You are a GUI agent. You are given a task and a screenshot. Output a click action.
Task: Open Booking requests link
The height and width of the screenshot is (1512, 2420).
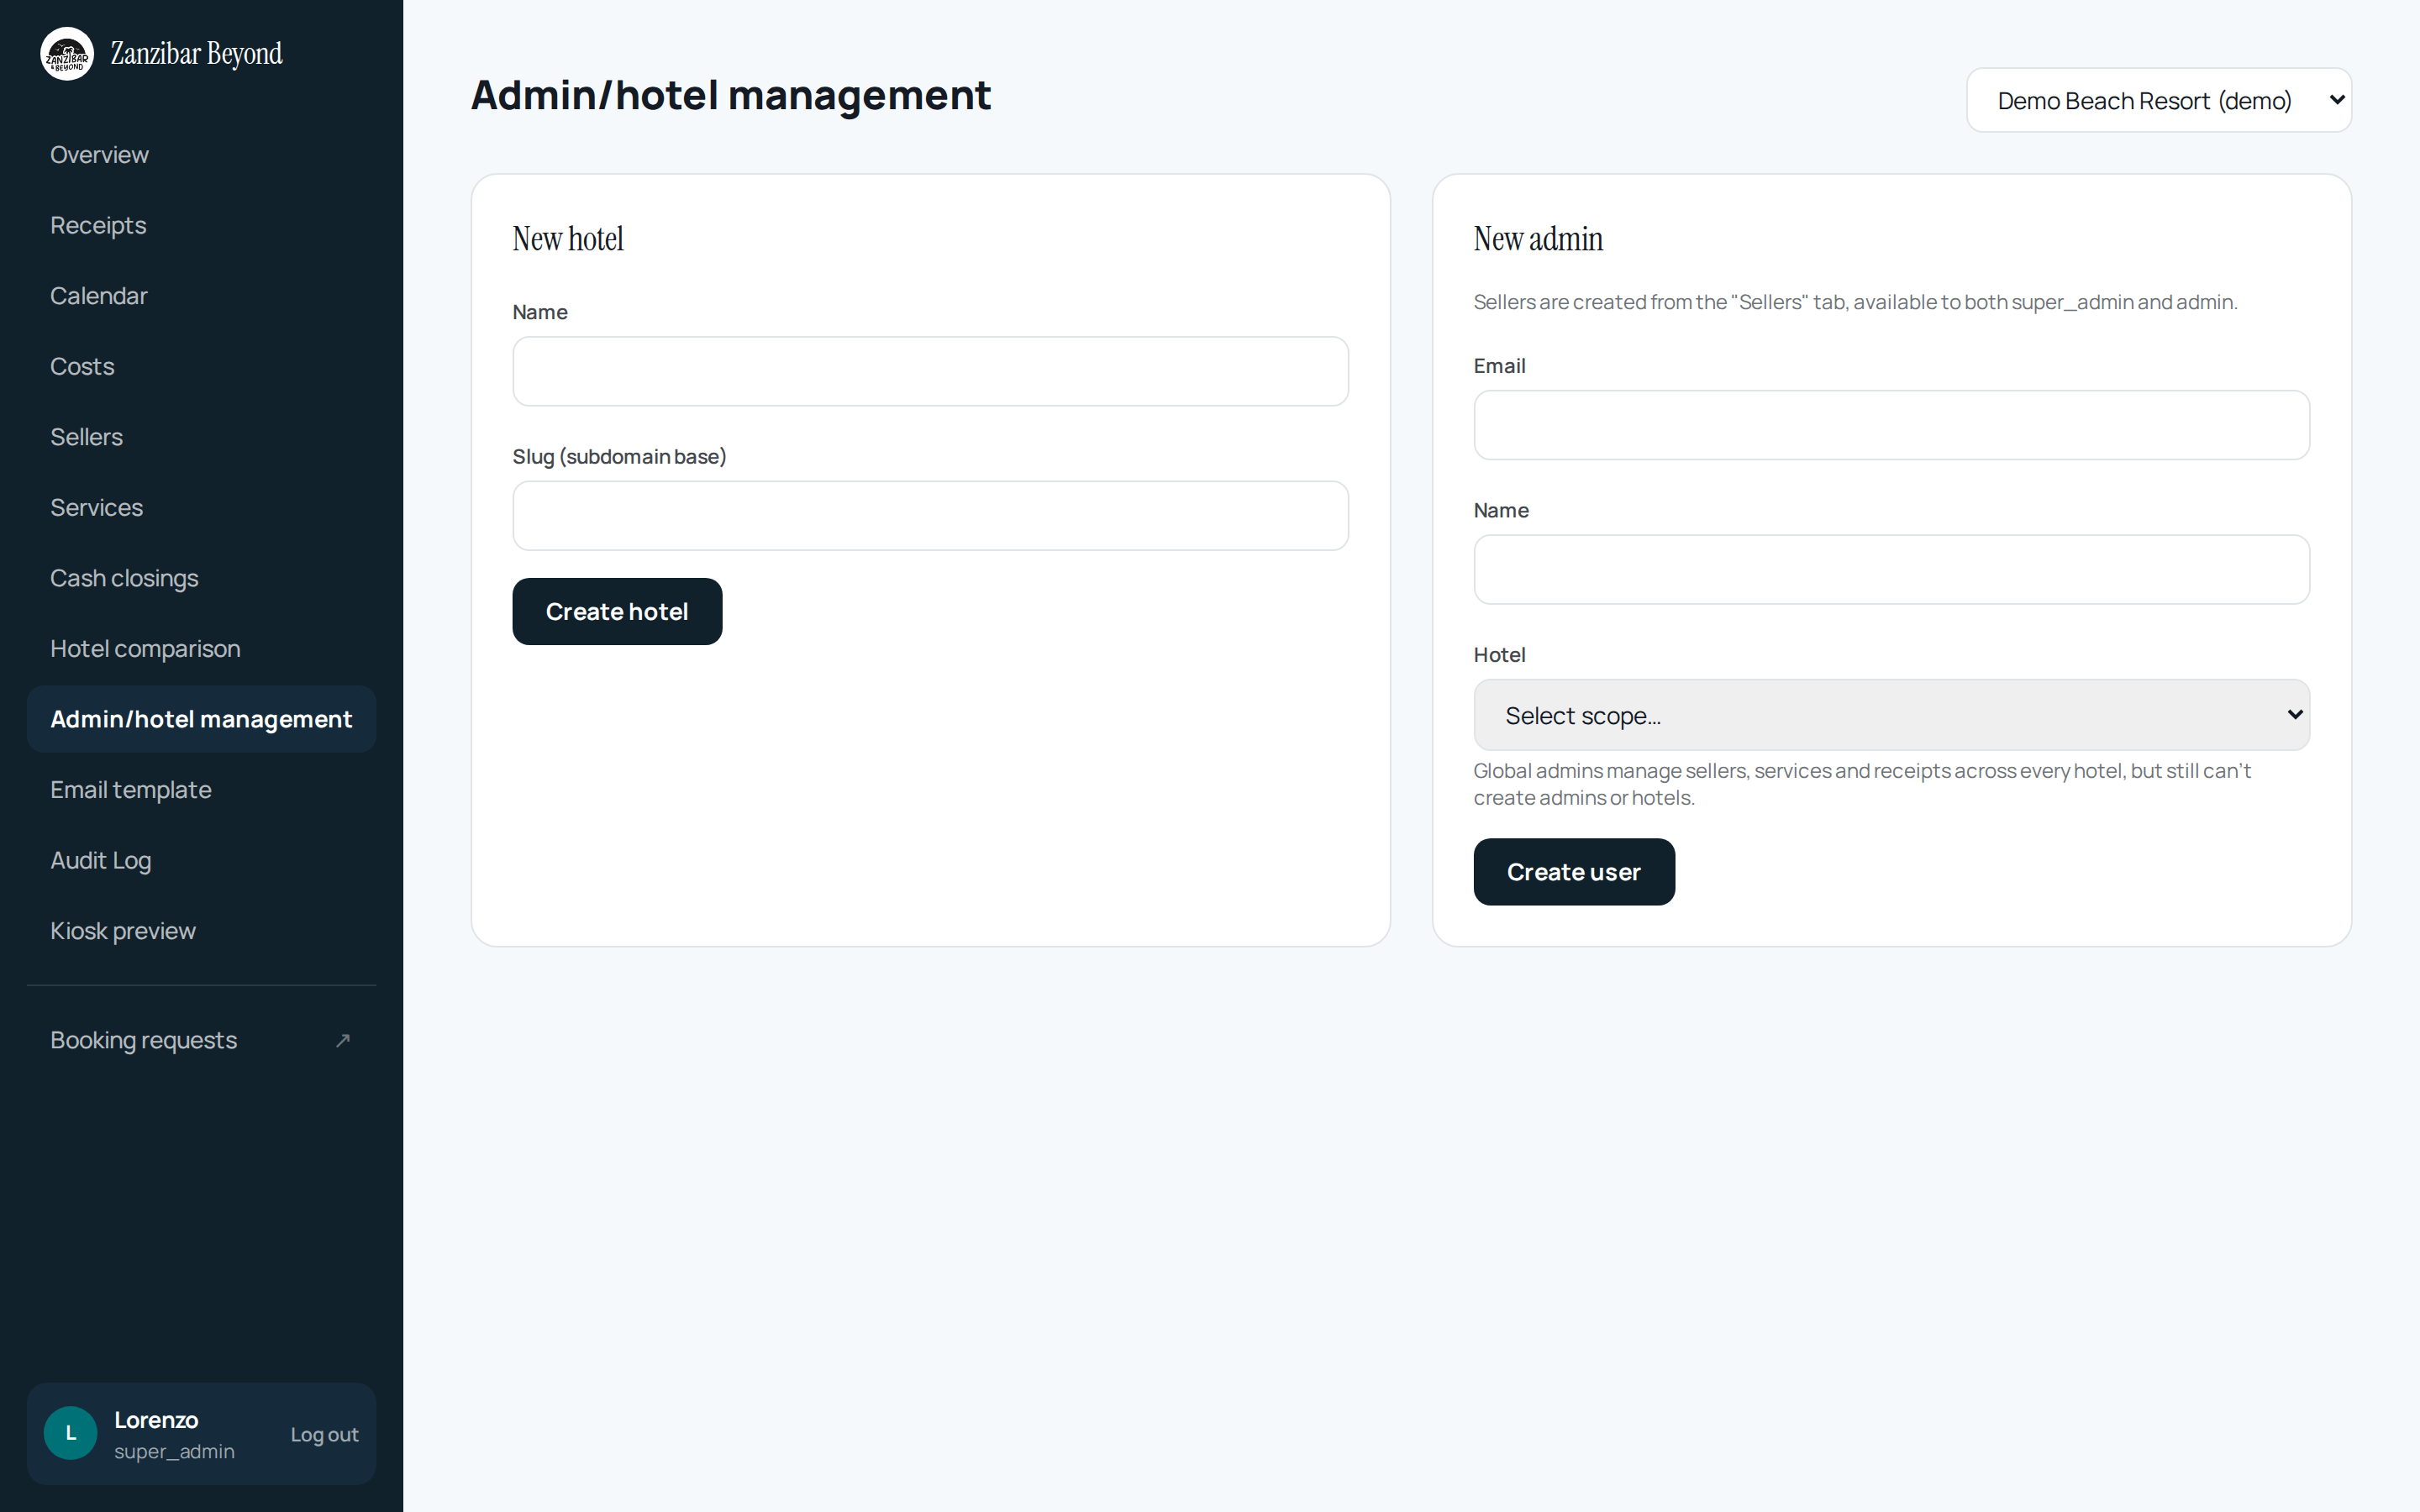point(201,1040)
